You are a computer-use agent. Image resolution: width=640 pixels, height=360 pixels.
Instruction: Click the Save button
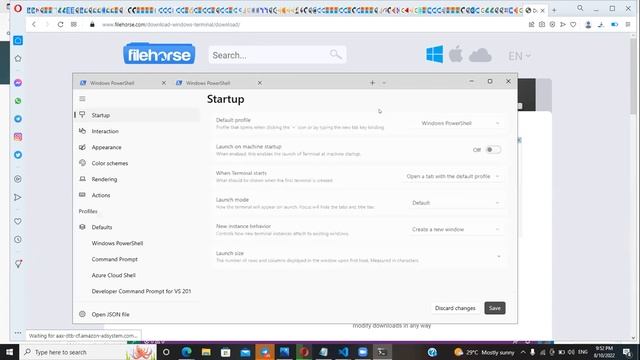pyautogui.click(x=495, y=308)
